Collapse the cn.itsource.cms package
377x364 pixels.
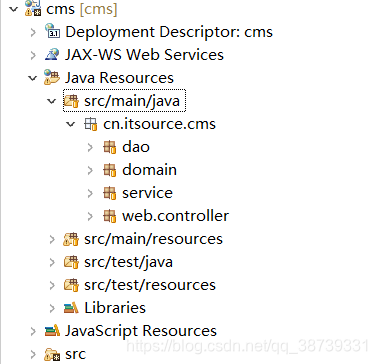[71, 124]
